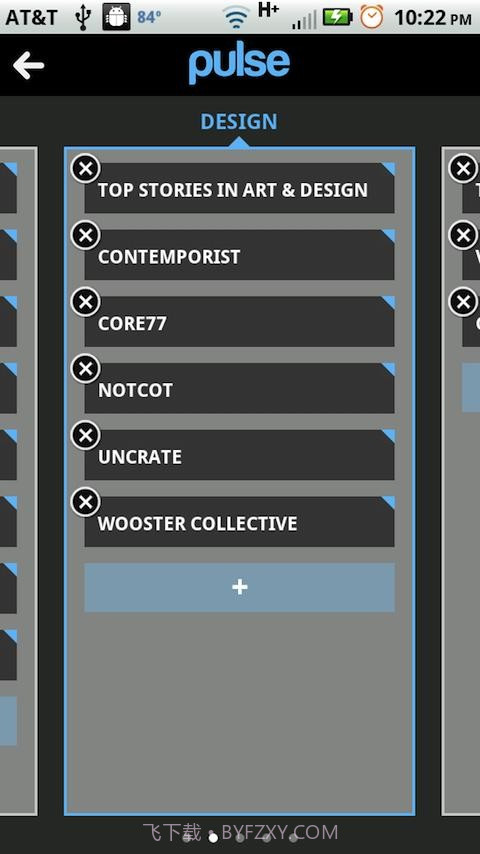Delete the Uncrate source
The width and height of the screenshot is (480, 854).
tap(86, 435)
